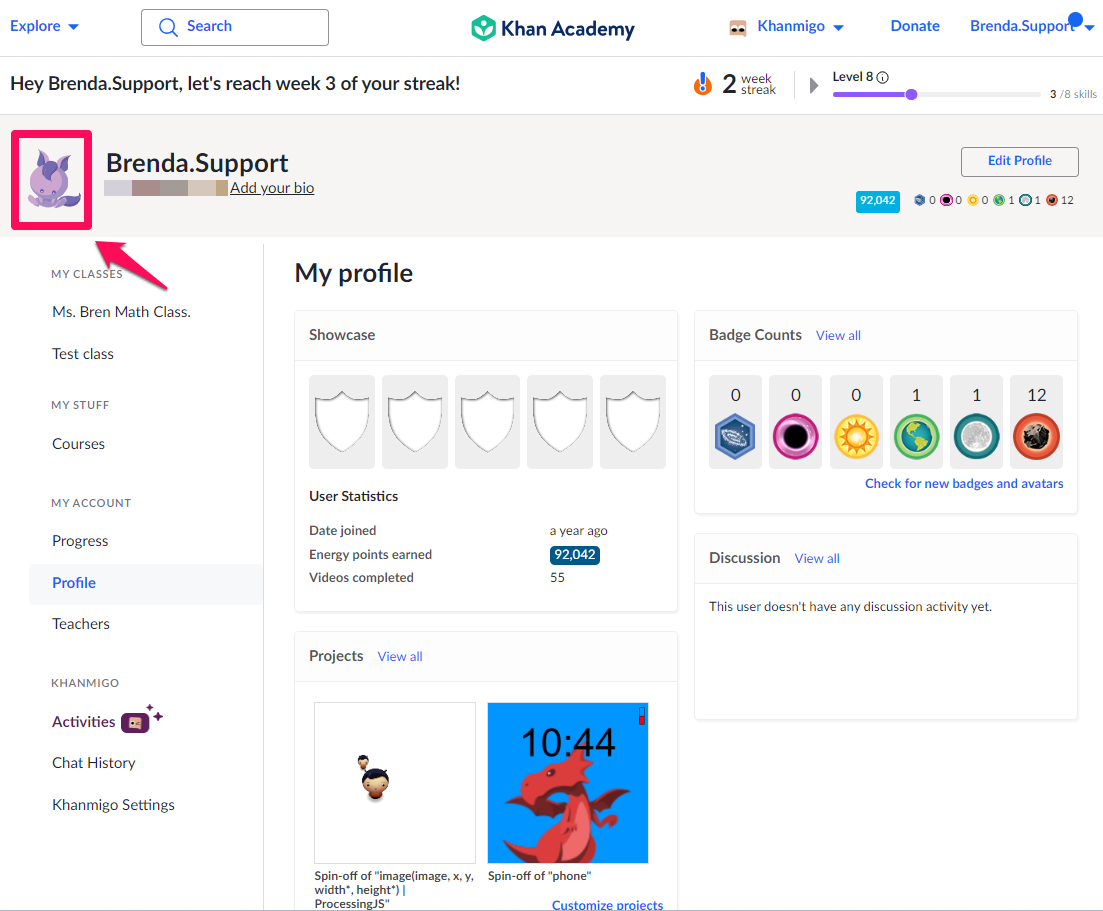Click Add your bio link
The image size is (1103, 911).
[272, 188]
